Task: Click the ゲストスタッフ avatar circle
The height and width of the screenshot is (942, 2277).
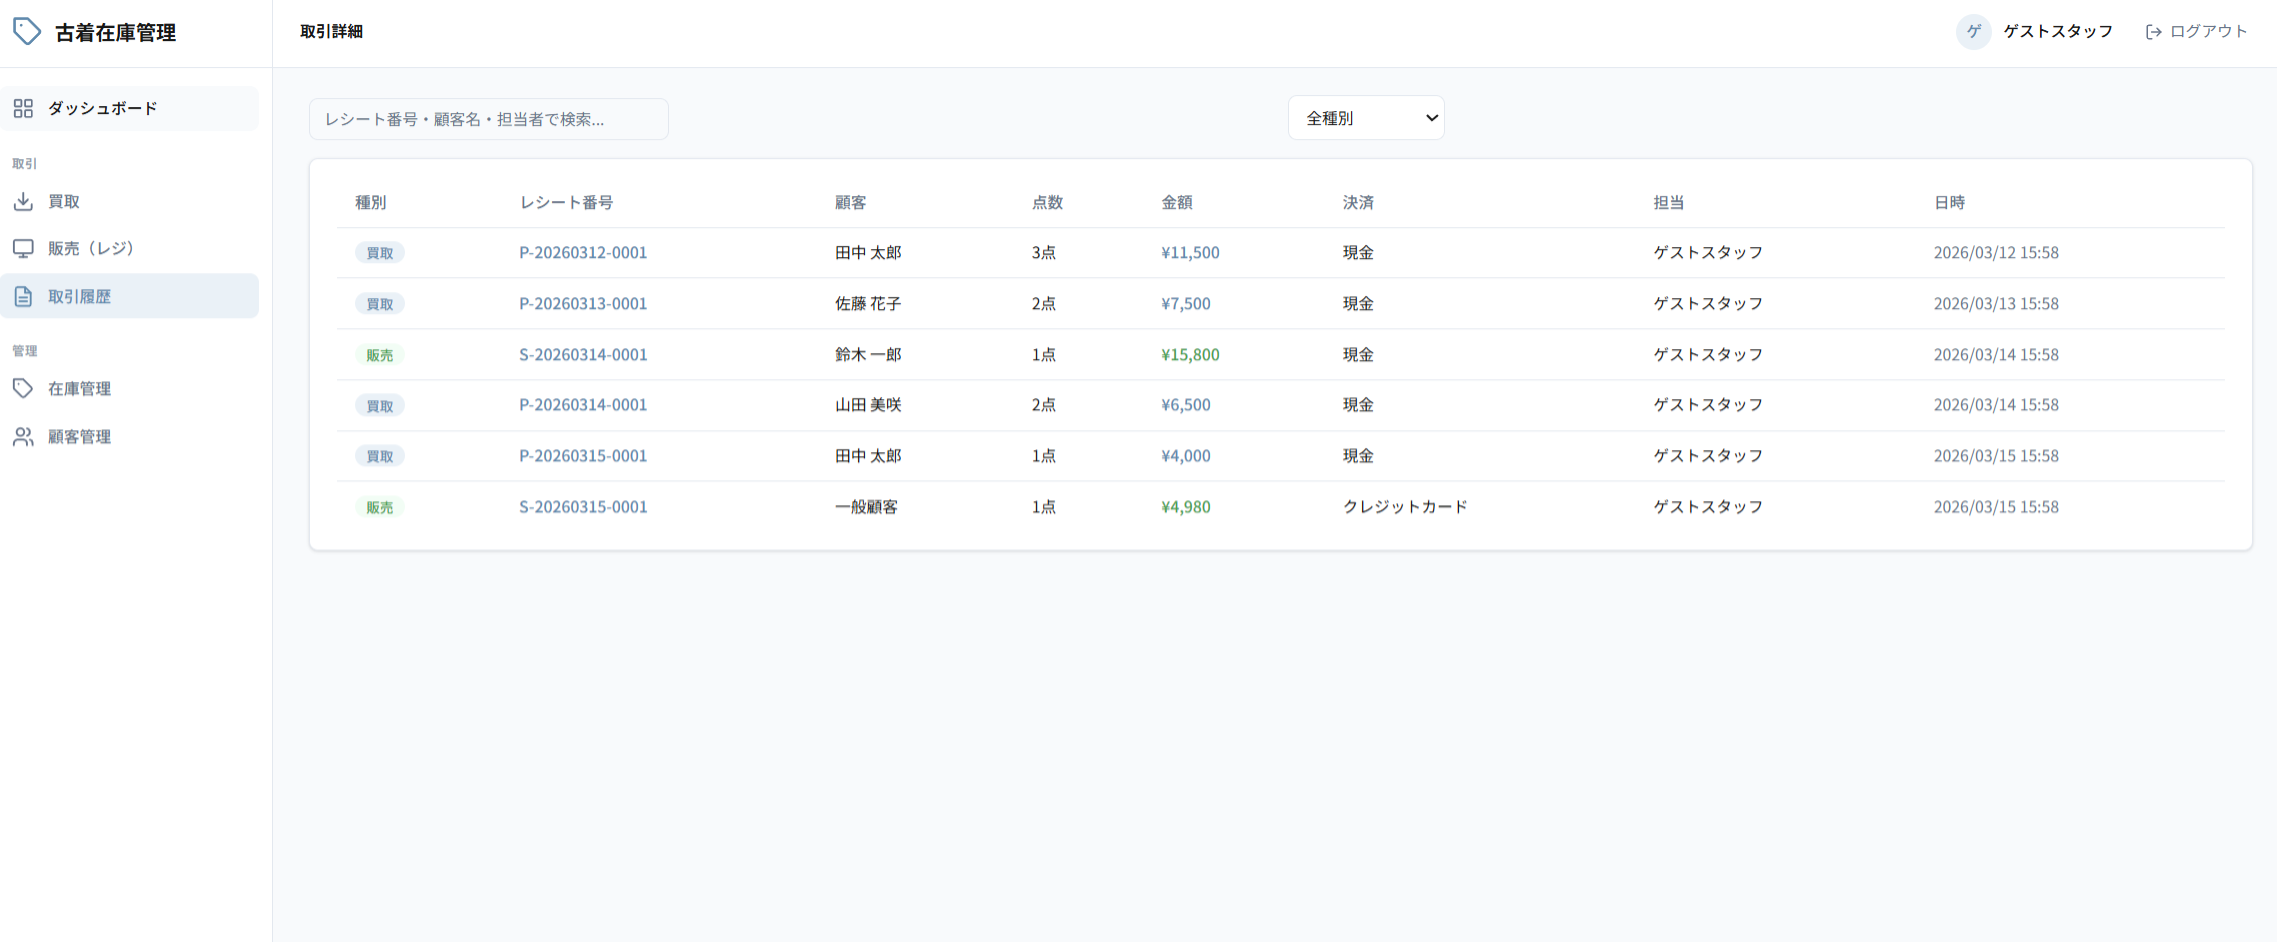Action: tap(1973, 32)
